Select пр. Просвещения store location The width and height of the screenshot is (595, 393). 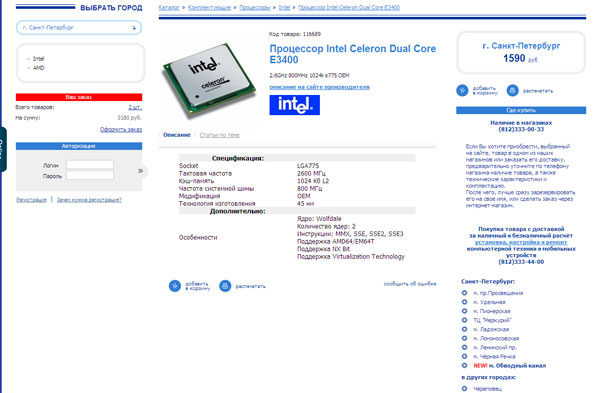[498, 293]
